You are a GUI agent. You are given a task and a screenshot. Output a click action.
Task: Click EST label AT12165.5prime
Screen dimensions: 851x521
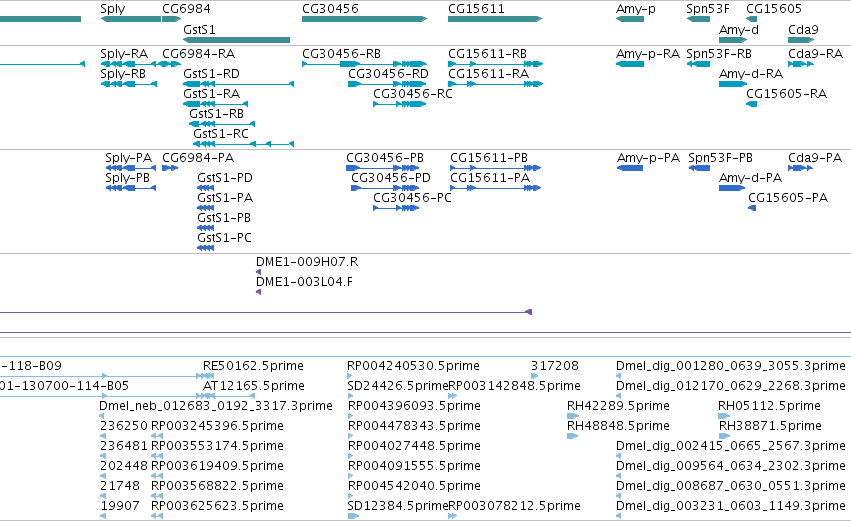[x=253, y=386]
